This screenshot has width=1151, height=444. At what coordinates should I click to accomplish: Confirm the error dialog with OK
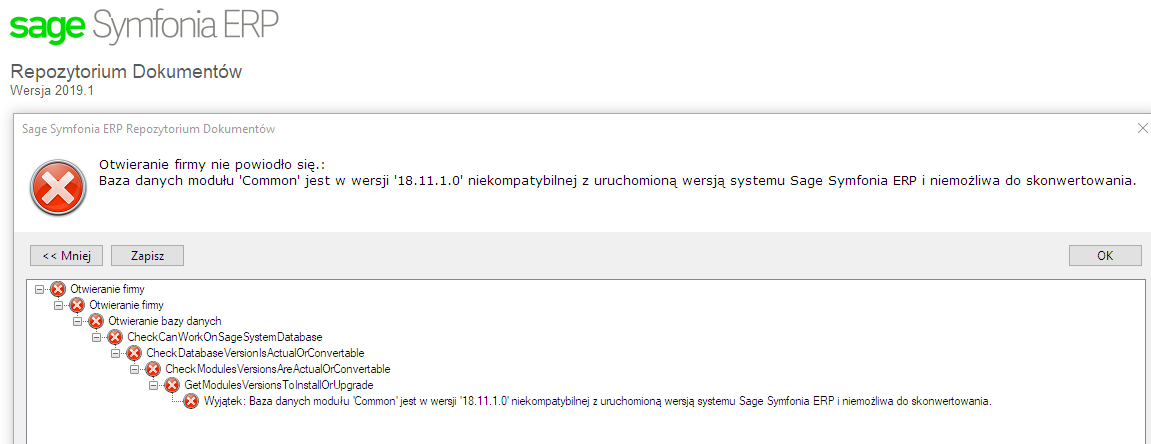1105,255
